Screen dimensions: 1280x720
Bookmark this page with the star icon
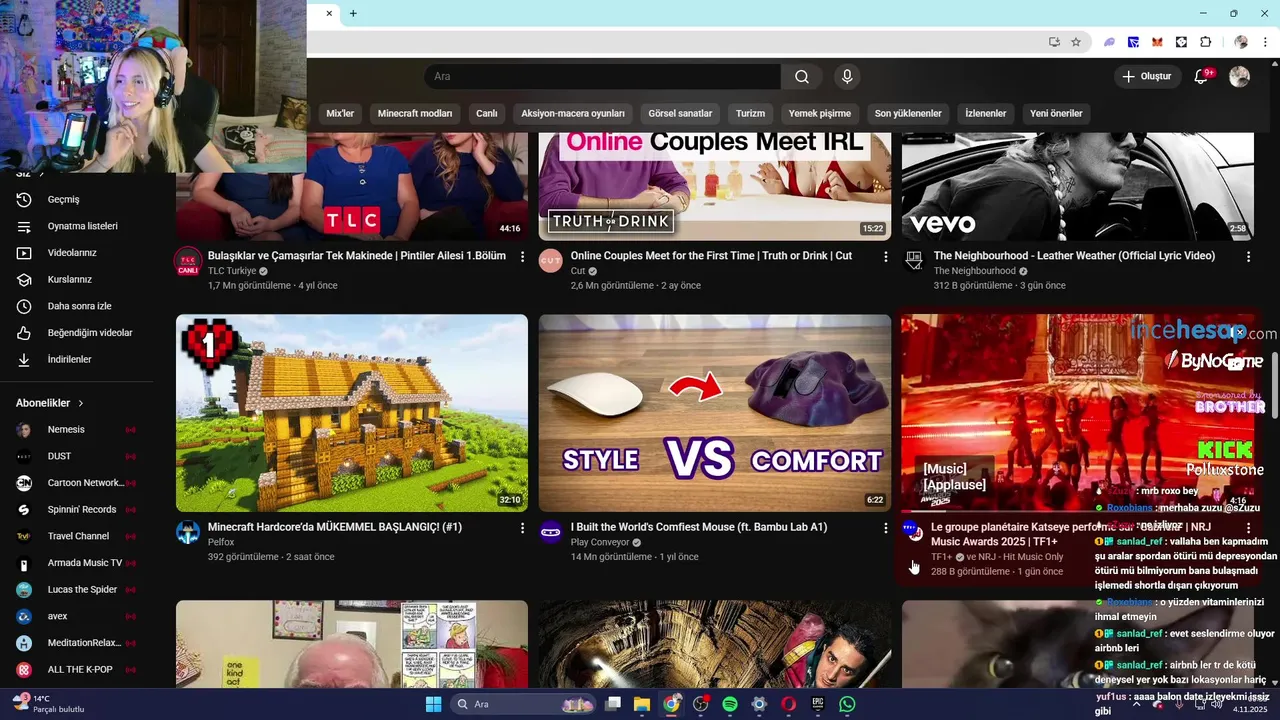point(1076,42)
